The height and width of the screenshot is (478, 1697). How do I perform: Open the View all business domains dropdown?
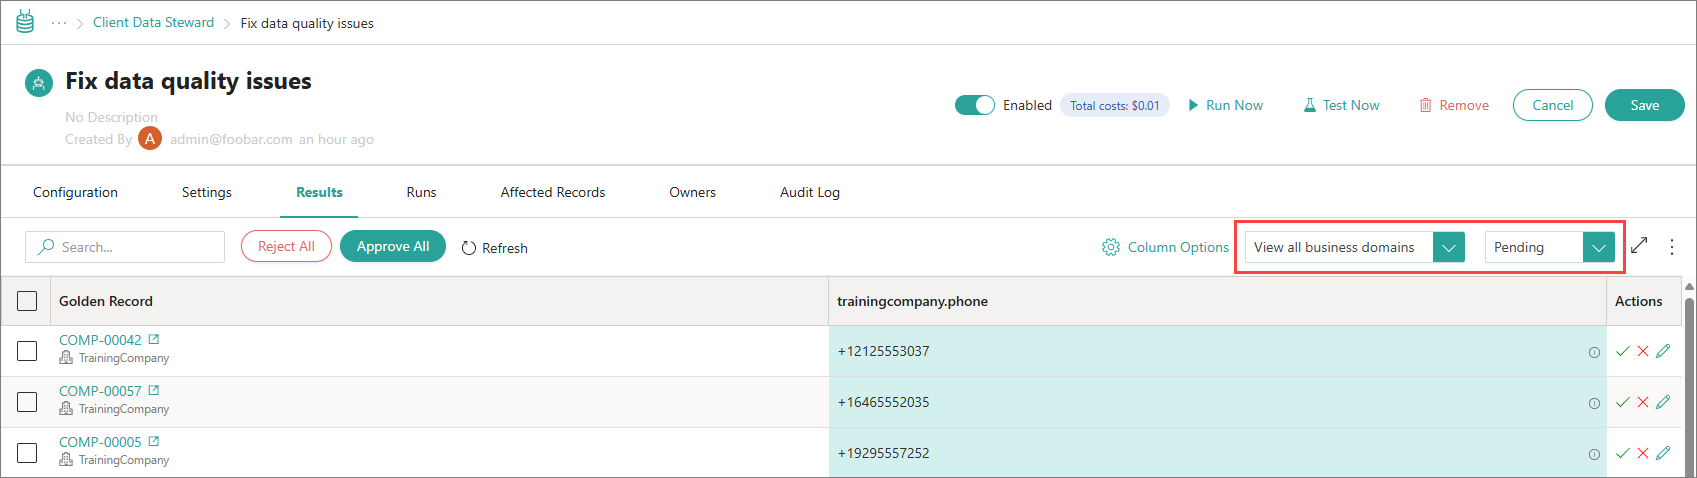coord(1448,247)
